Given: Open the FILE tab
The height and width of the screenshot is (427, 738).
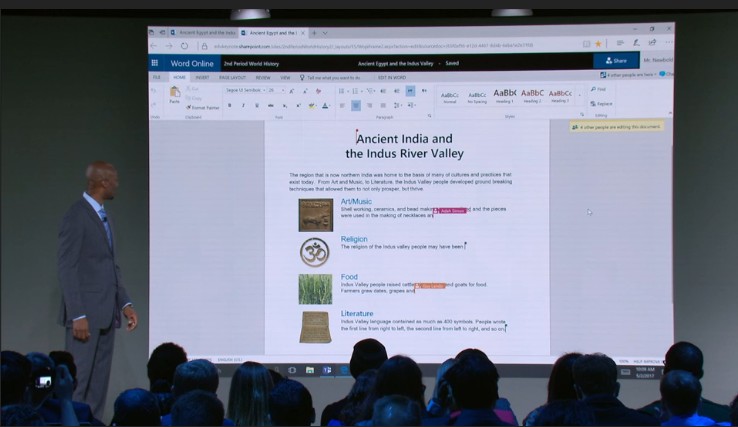Looking at the screenshot, I should pos(157,77).
